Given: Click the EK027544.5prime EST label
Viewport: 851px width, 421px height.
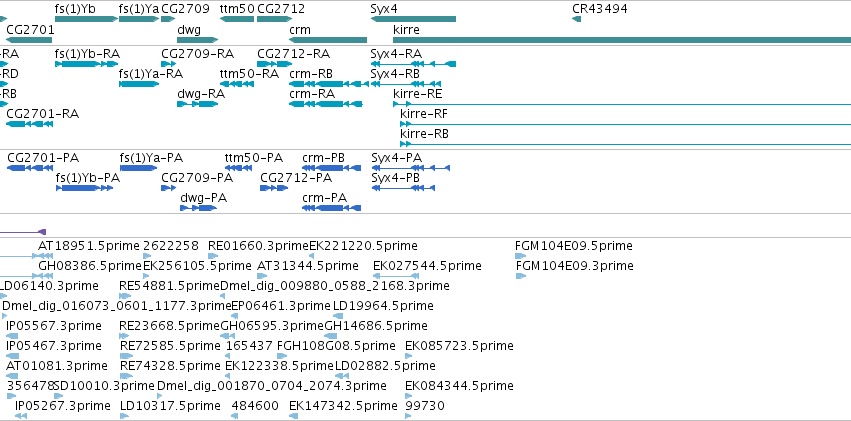Looking at the screenshot, I should point(427,266).
